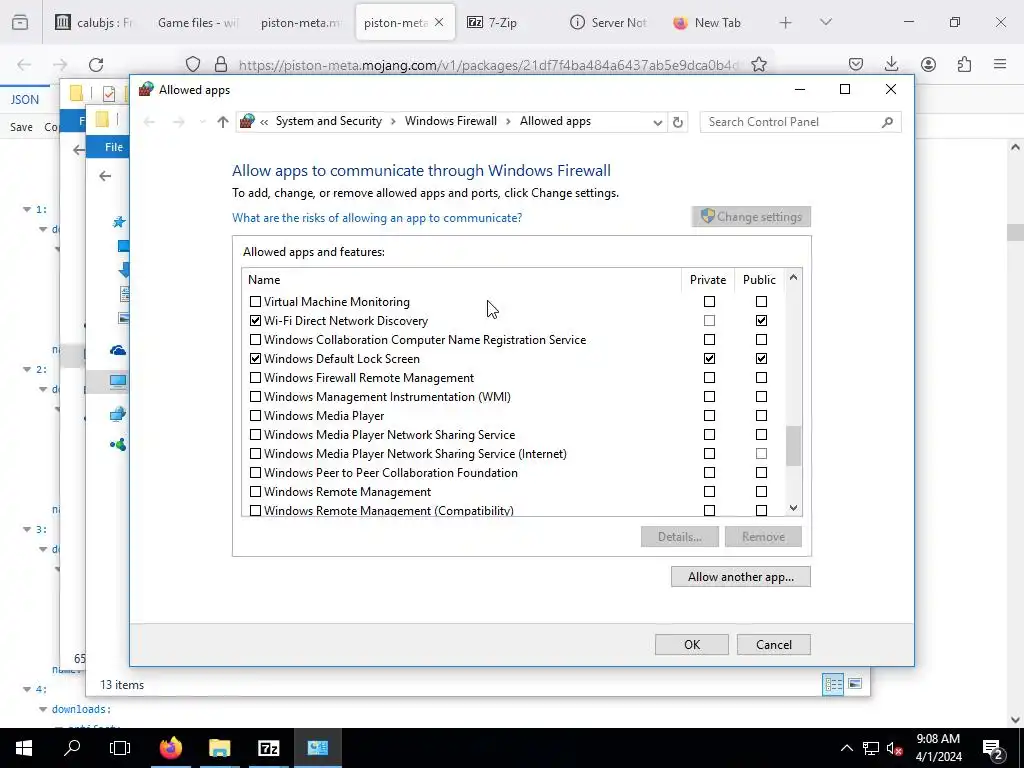Screen dimensions: 1024x768
Task: Open the Firefox extensions puzzle icon
Action: tap(964, 64)
